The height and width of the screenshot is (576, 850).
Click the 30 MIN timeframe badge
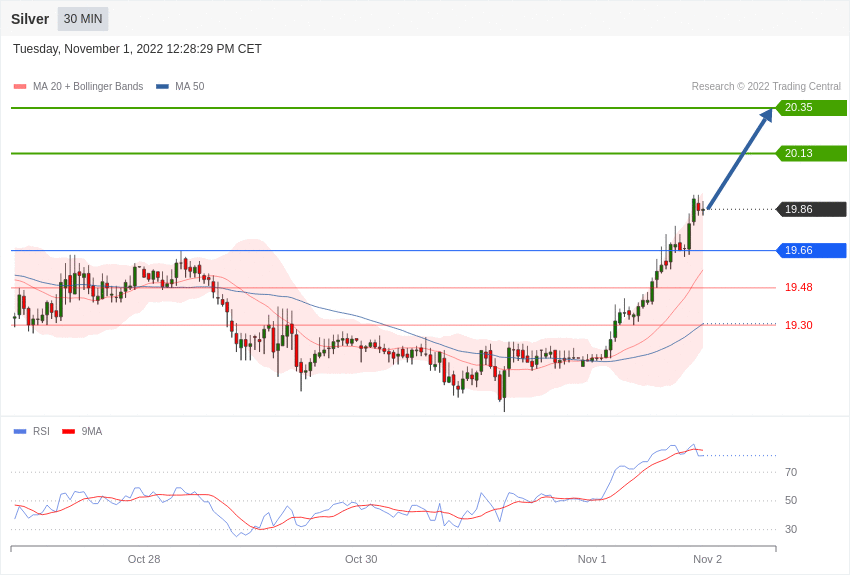tap(83, 19)
